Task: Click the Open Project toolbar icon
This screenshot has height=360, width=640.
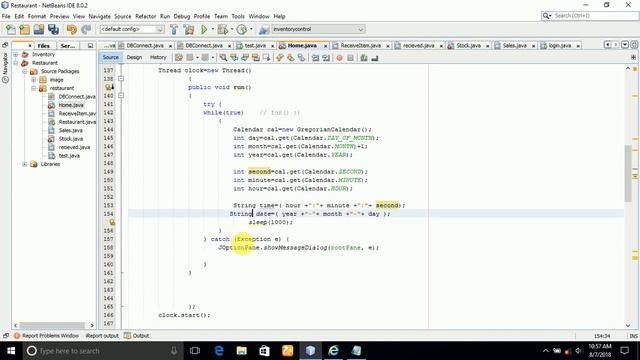Action: coord(39,29)
